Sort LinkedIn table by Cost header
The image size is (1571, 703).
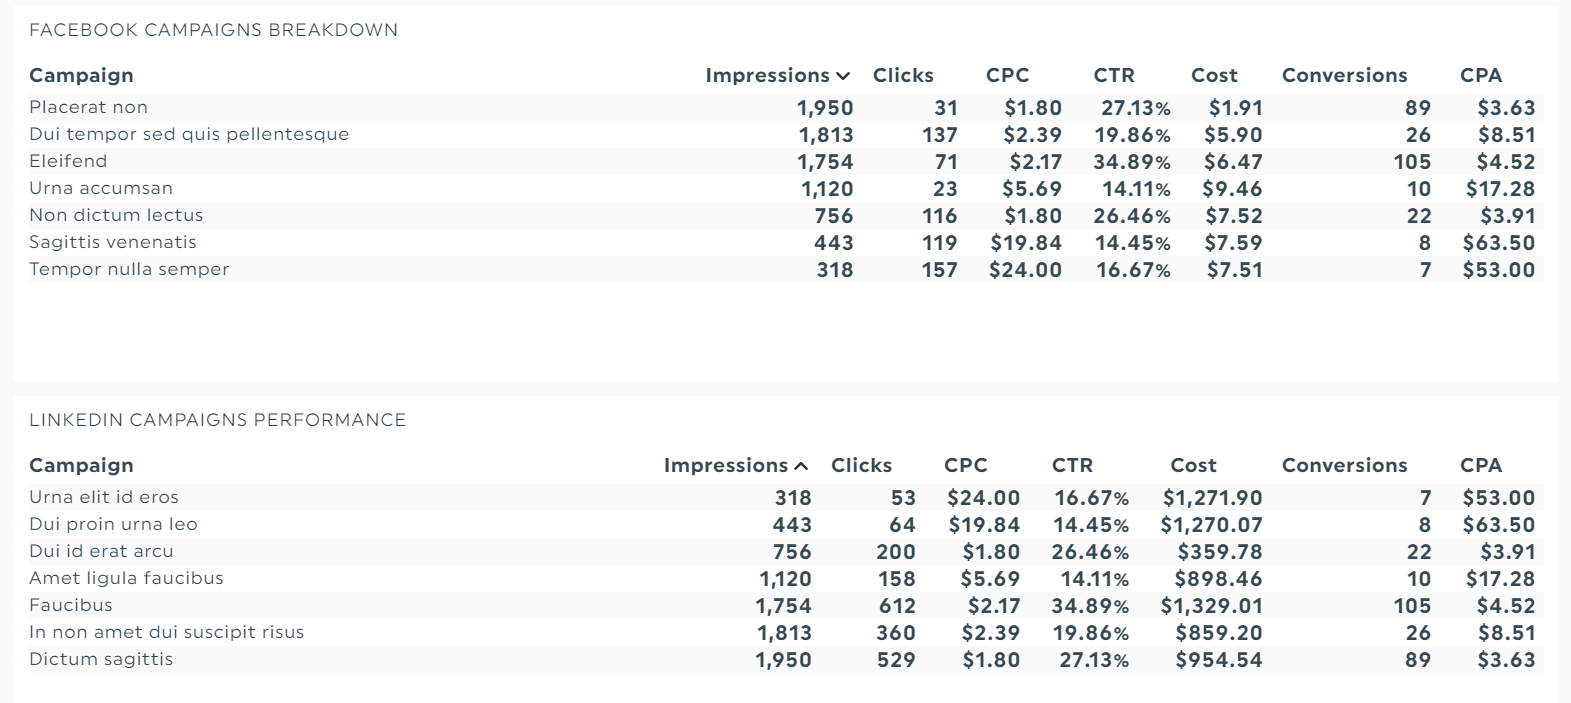tap(1193, 465)
